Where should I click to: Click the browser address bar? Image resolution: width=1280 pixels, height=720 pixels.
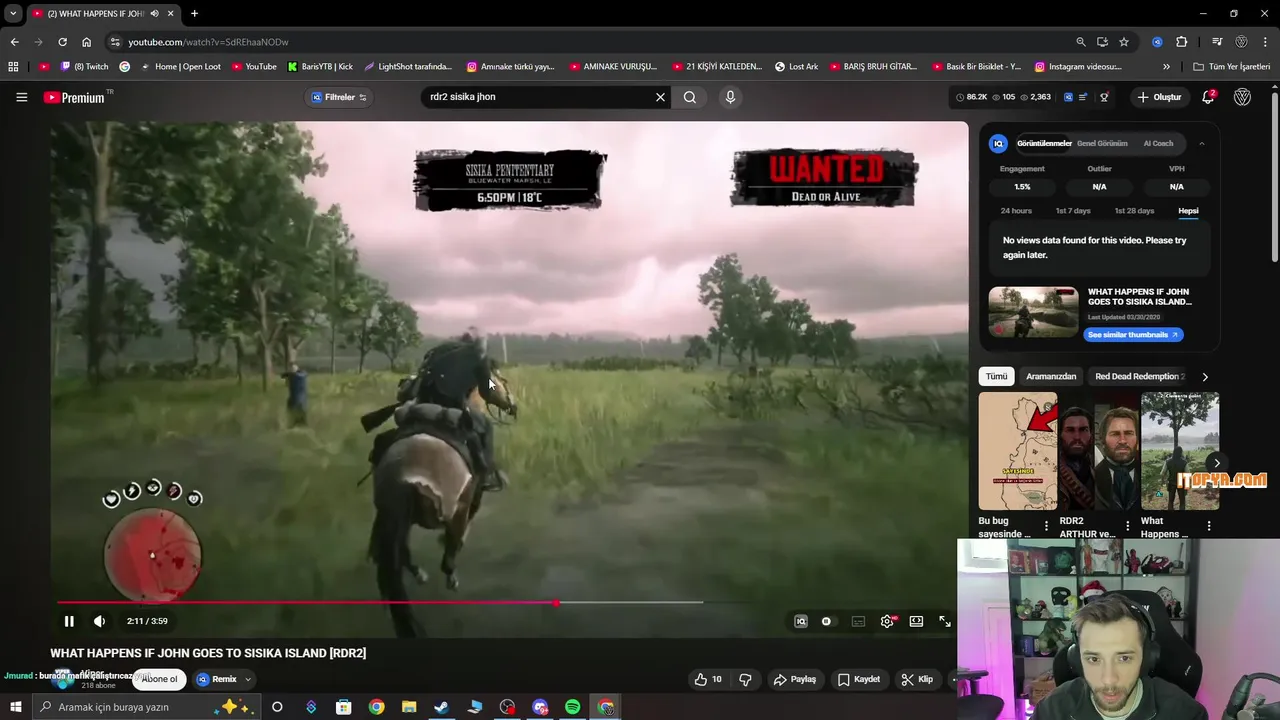pos(590,42)
